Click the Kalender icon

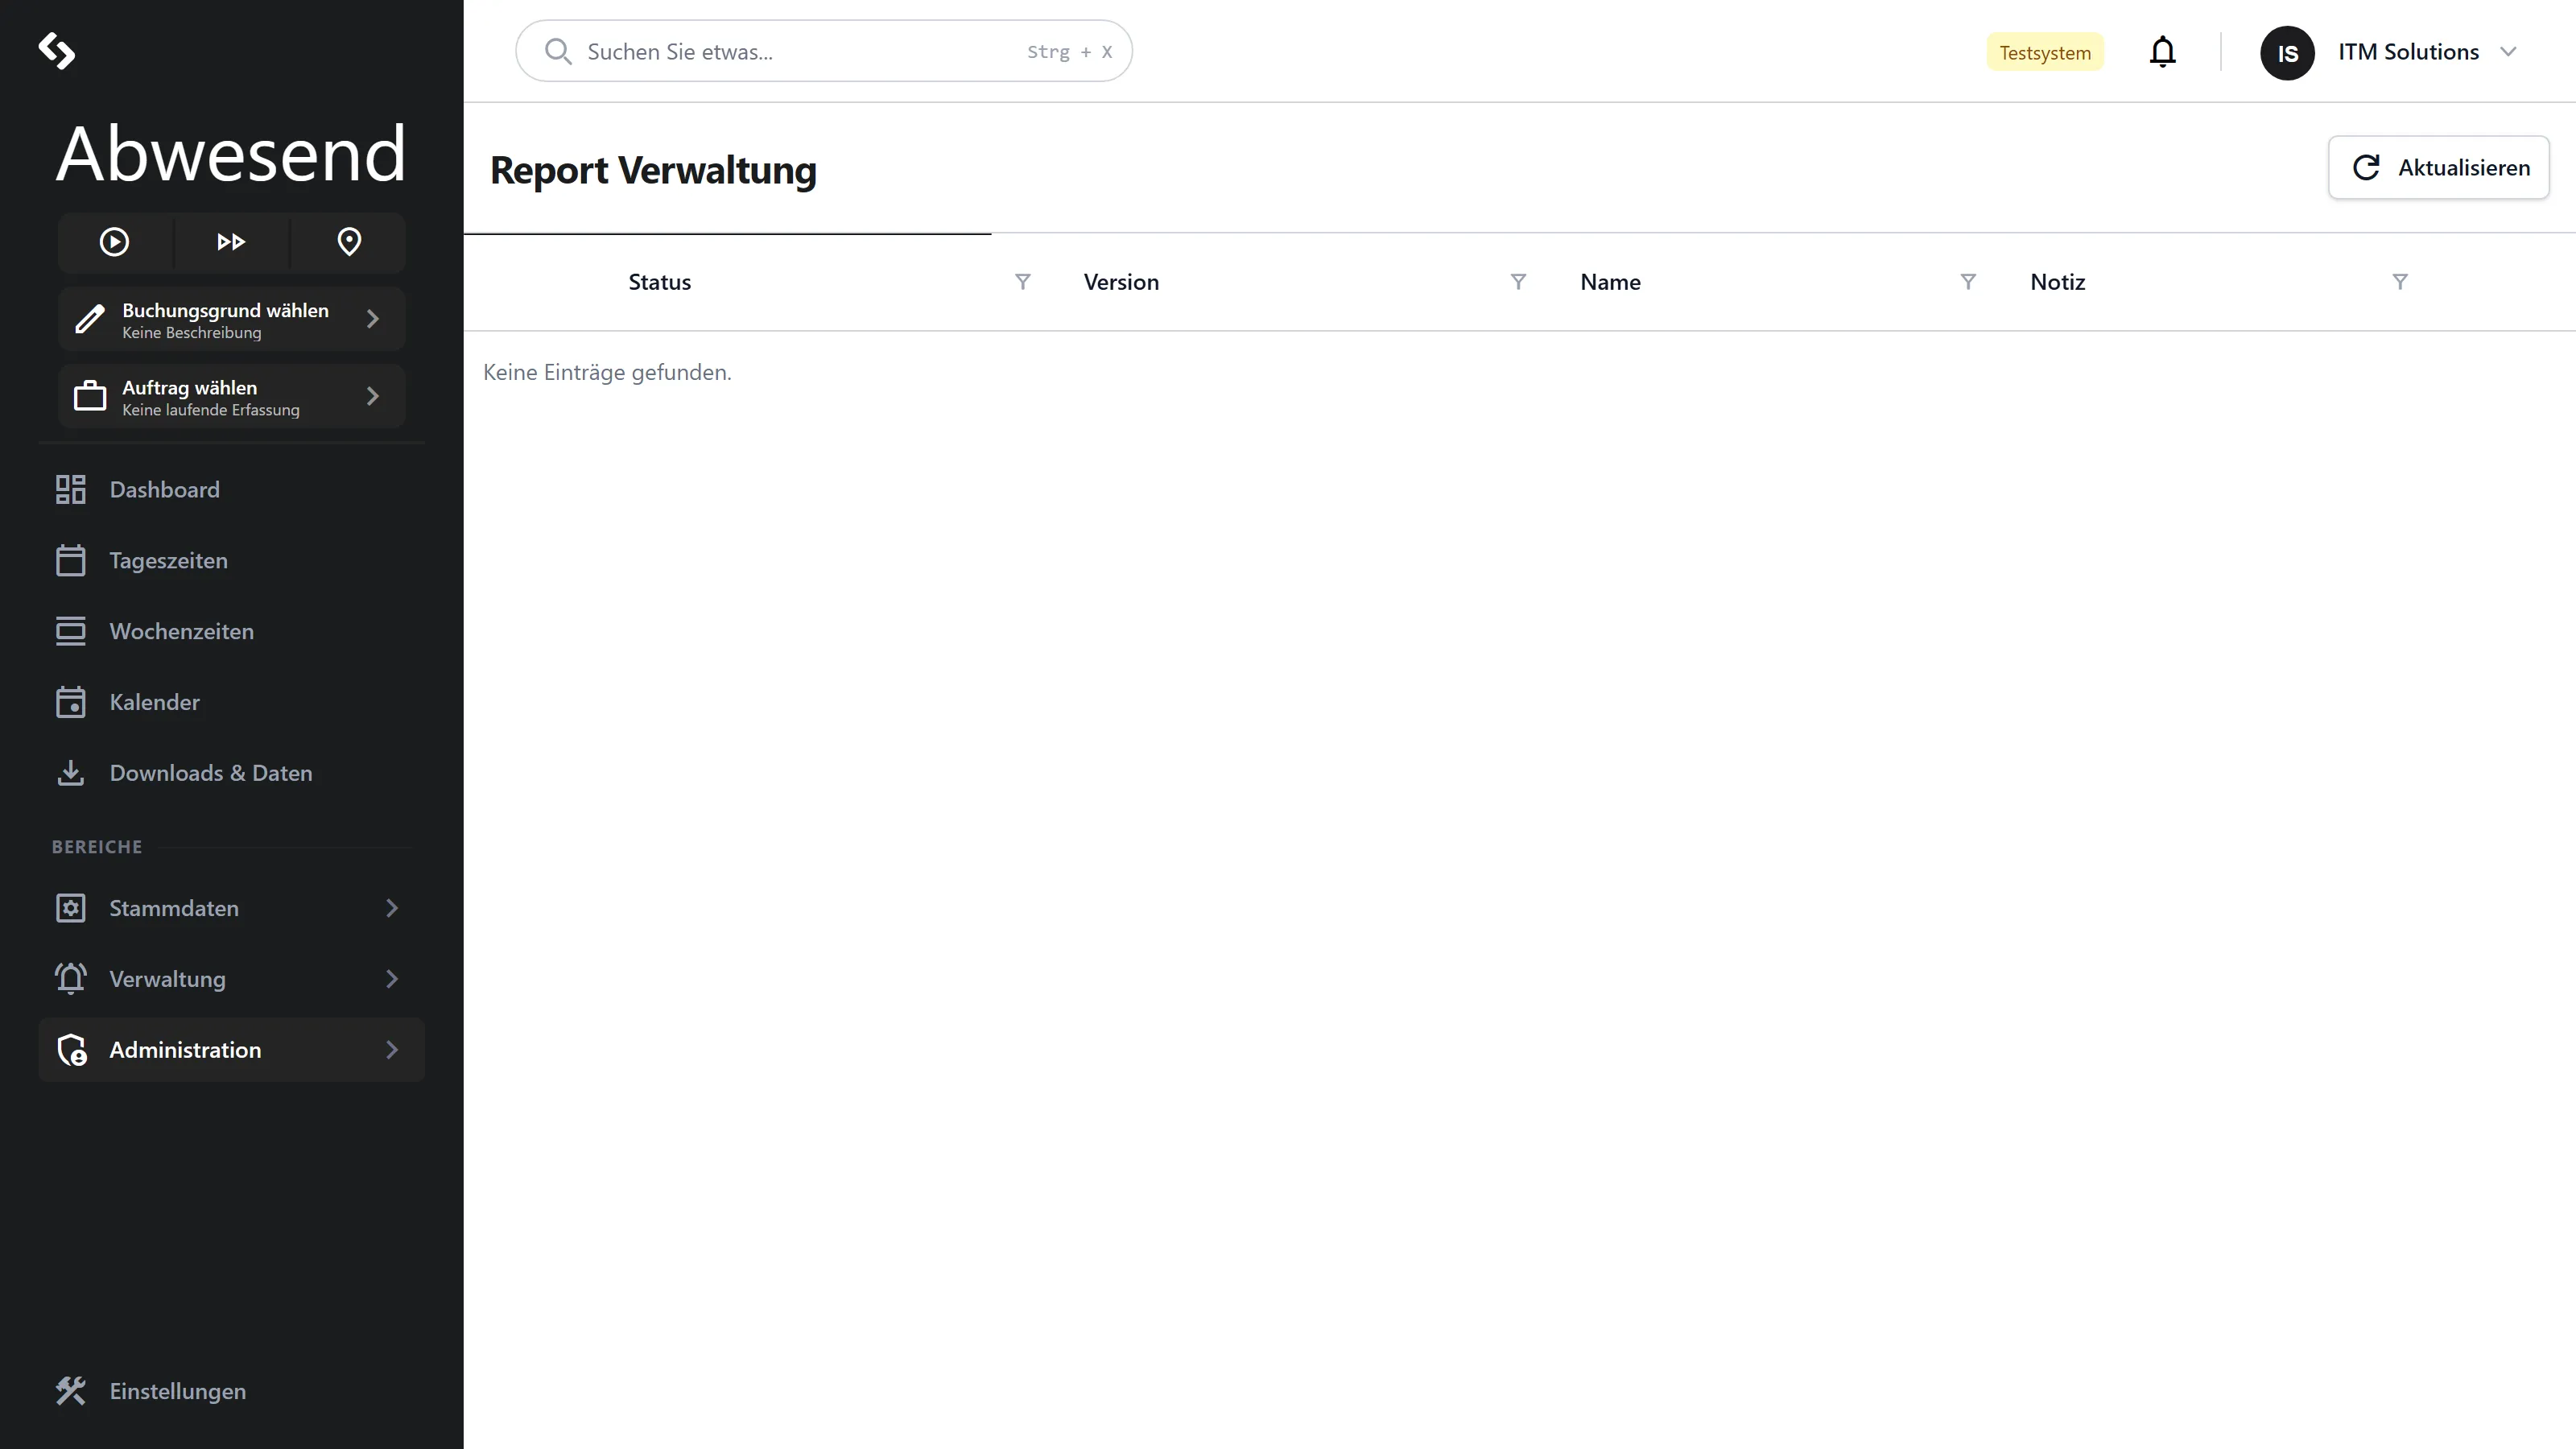(71, 702)
